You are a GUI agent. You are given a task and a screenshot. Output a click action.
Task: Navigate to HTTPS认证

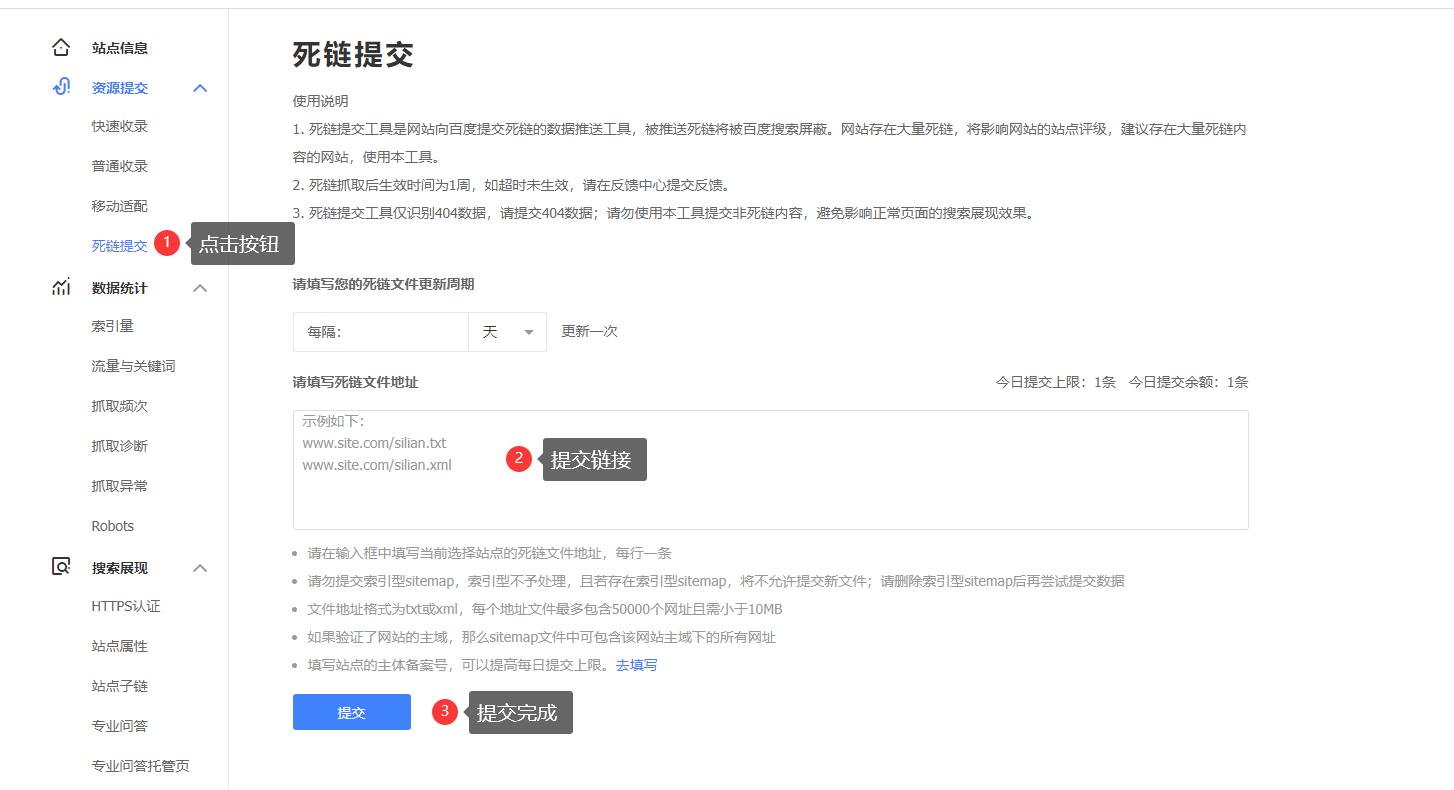coord(125,606)
